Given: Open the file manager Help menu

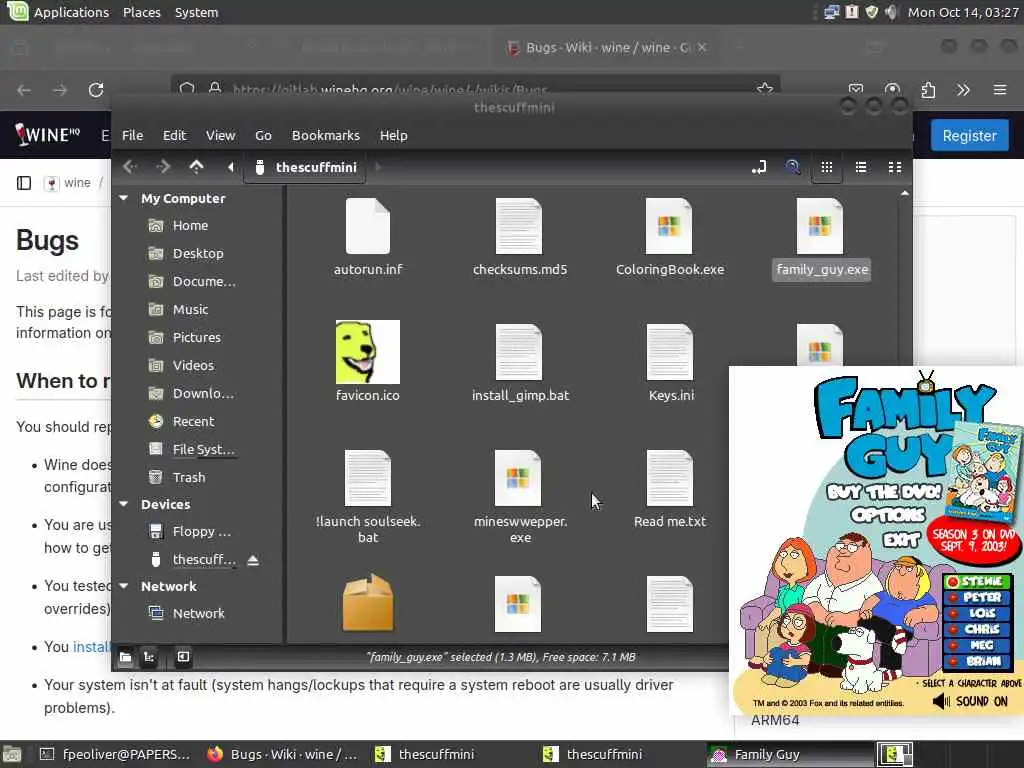Looking at the screenshot, I should click(394, 135).
